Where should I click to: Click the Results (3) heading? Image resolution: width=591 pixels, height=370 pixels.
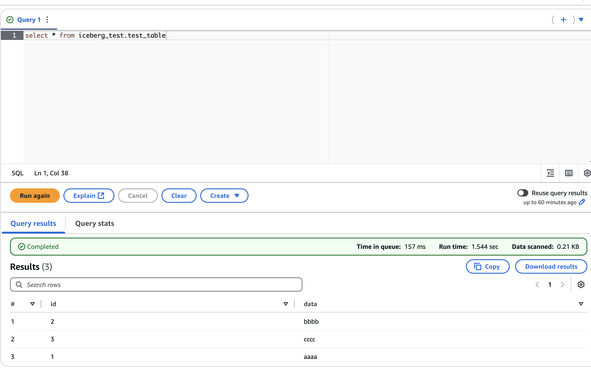pos(31,267)
